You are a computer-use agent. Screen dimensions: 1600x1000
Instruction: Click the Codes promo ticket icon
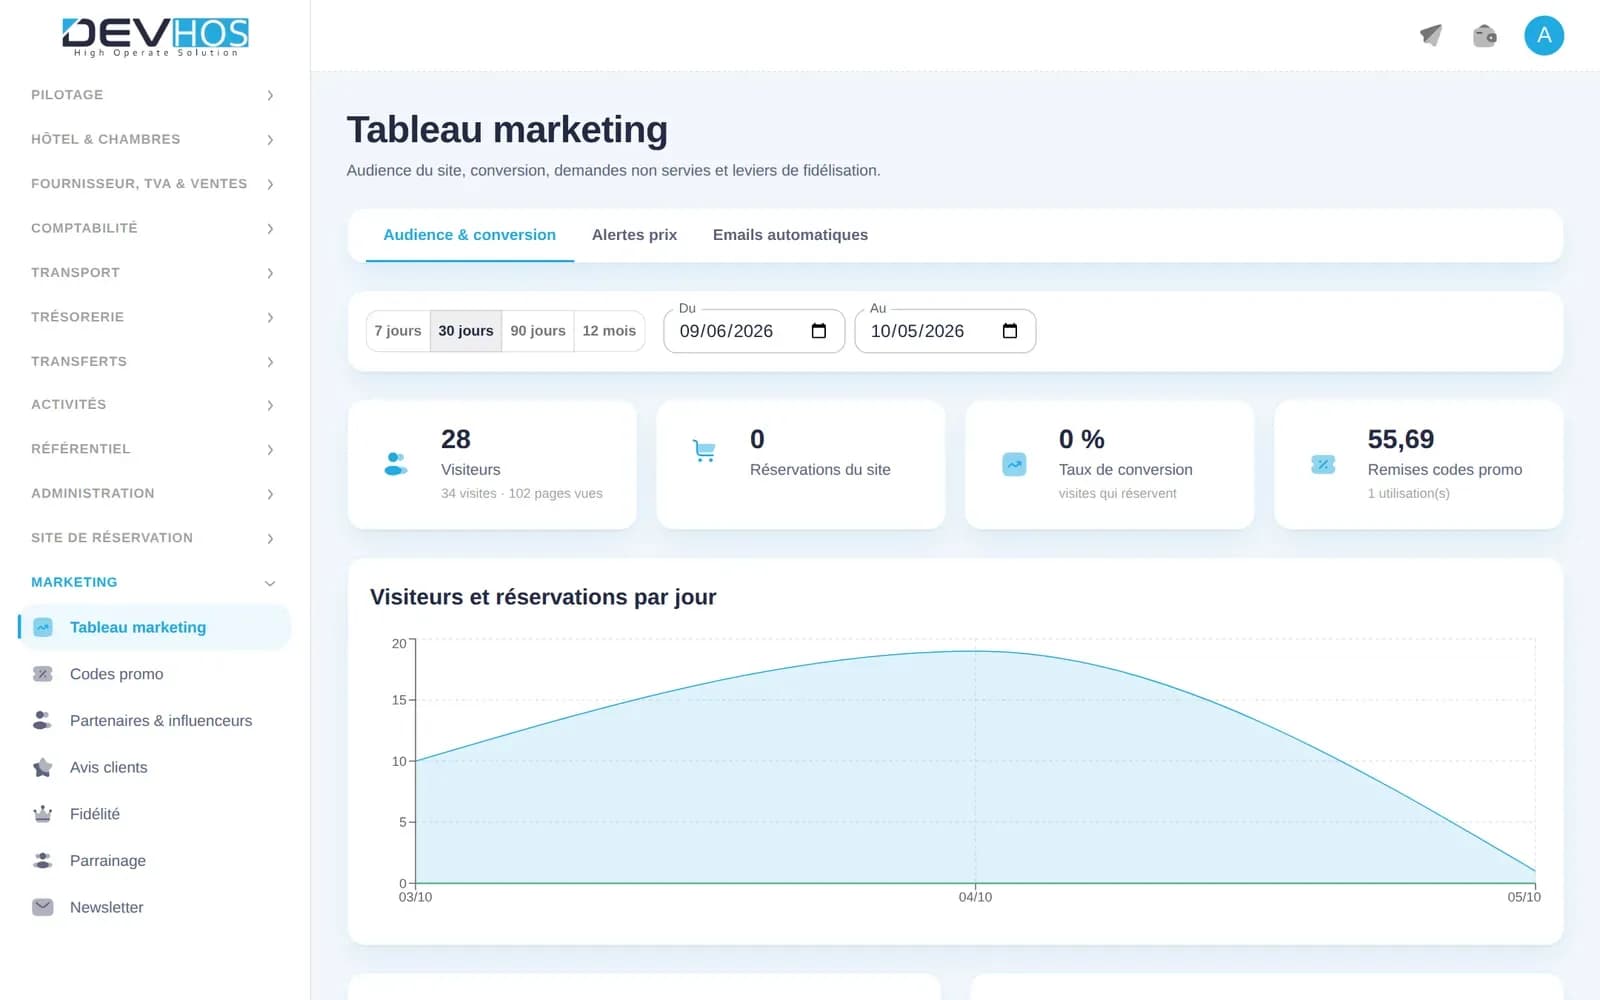tap(43, 674)
